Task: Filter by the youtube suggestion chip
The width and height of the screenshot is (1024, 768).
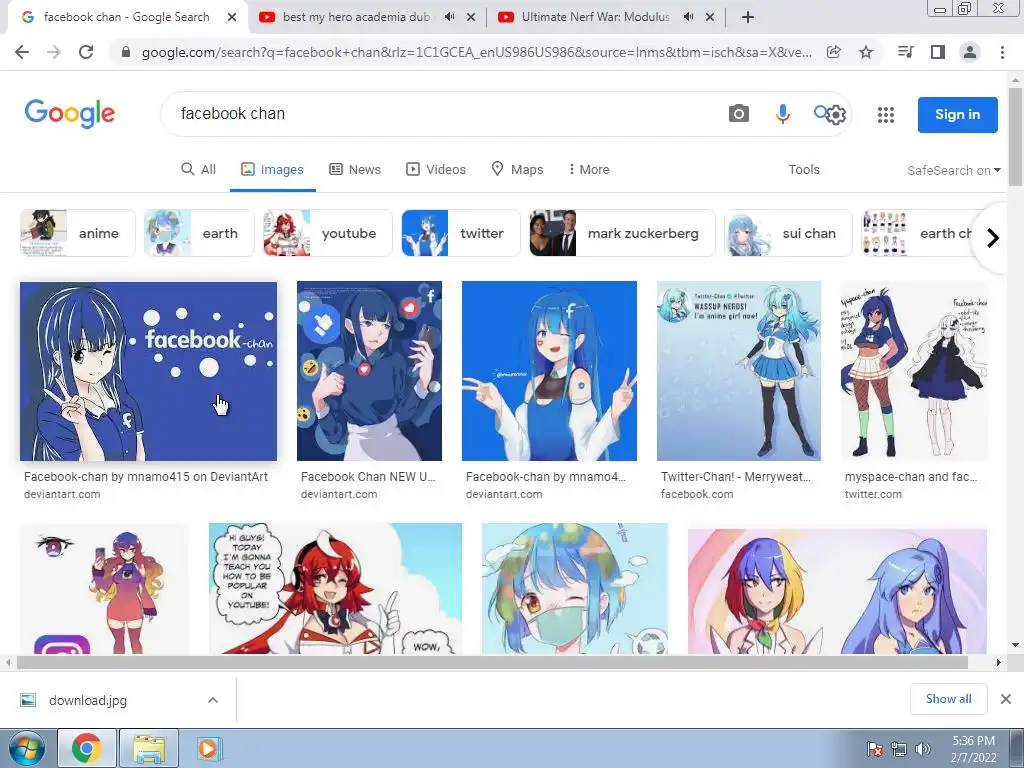Action: click(327, 233)
